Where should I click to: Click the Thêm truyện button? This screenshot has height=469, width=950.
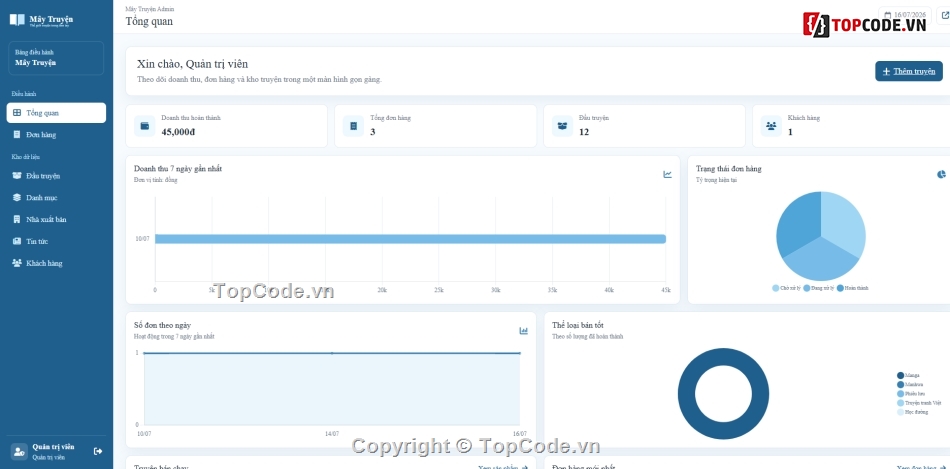pos(909,71)
